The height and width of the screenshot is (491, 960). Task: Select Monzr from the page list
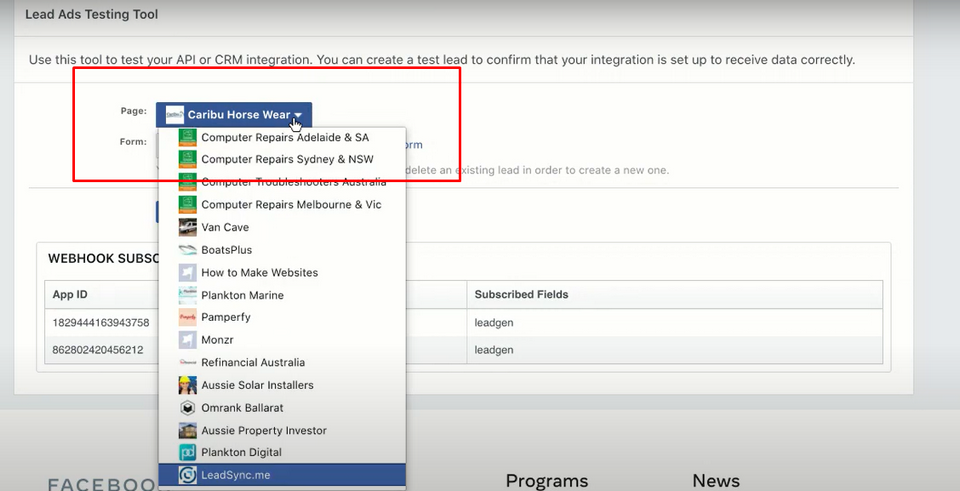(x=217, y=340)
